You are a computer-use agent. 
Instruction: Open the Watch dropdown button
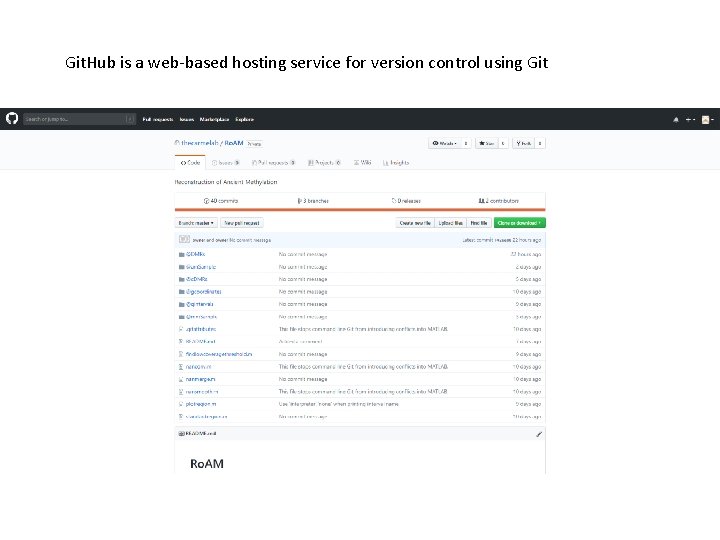point(444,143)
